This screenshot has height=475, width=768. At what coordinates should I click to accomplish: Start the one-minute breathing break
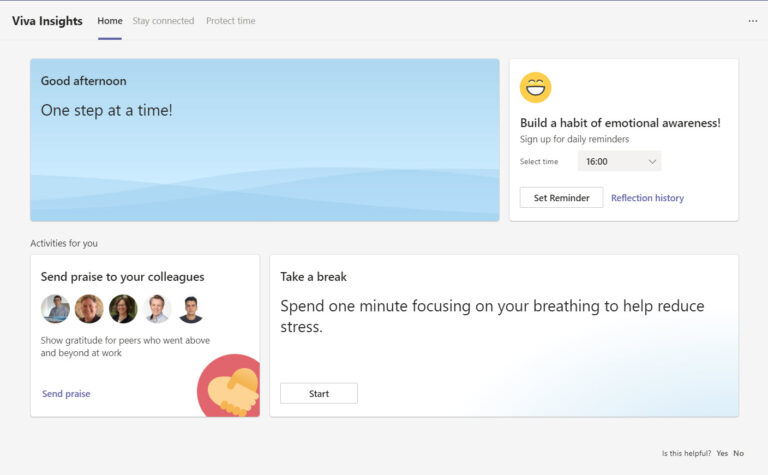click(319, 394)
